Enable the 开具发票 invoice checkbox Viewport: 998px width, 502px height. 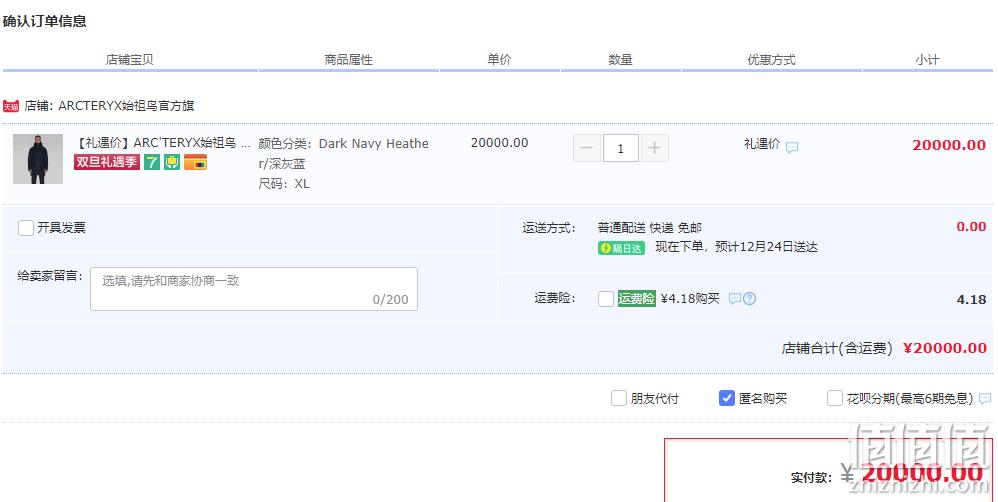26,228
